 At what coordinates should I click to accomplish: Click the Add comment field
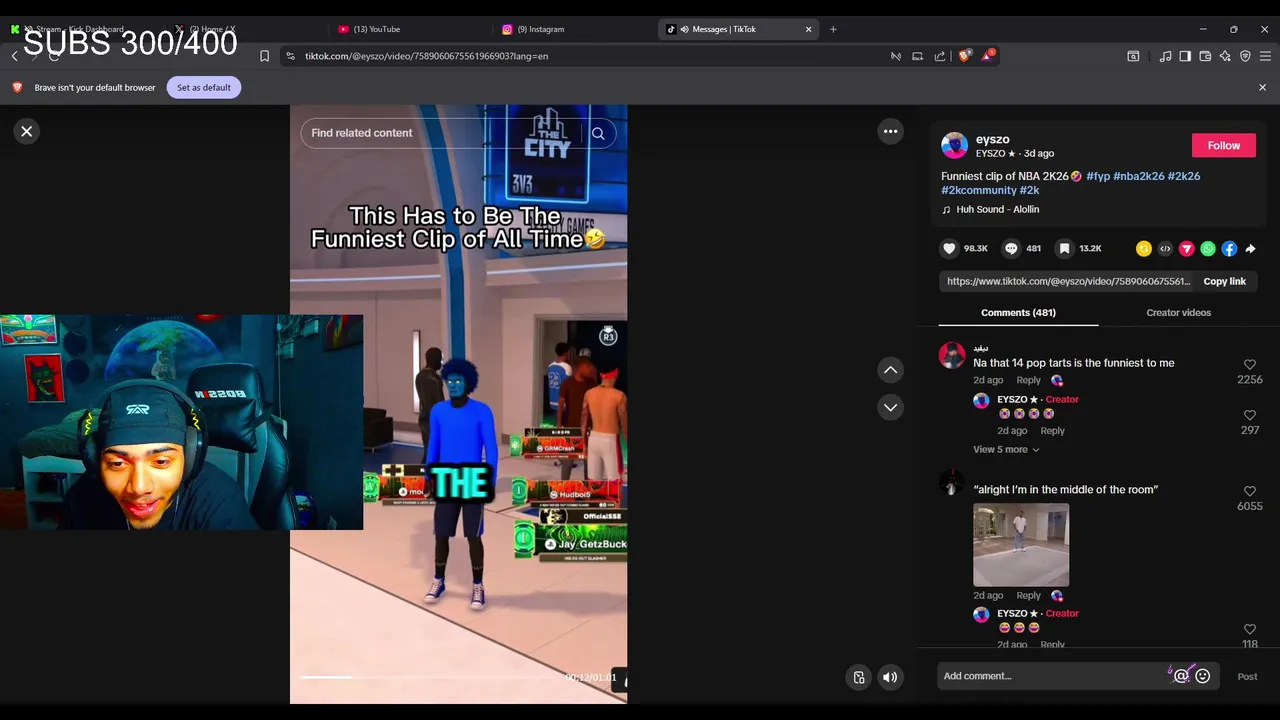pyautogui.click(x=1050, y=676)
